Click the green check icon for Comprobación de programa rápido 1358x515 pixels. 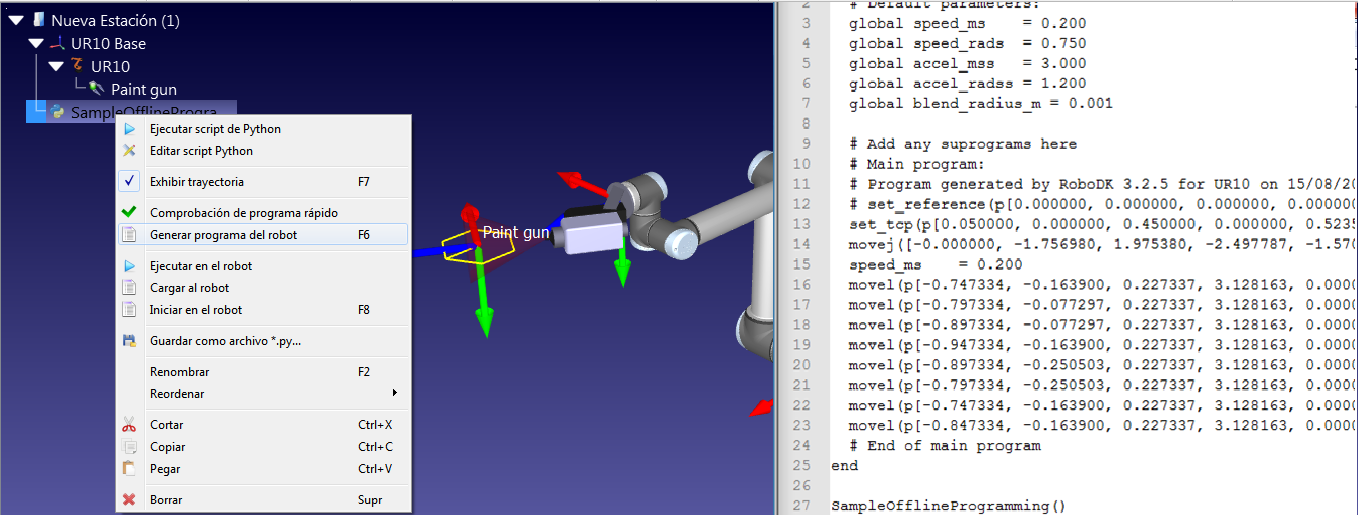(x=129, y=212)
